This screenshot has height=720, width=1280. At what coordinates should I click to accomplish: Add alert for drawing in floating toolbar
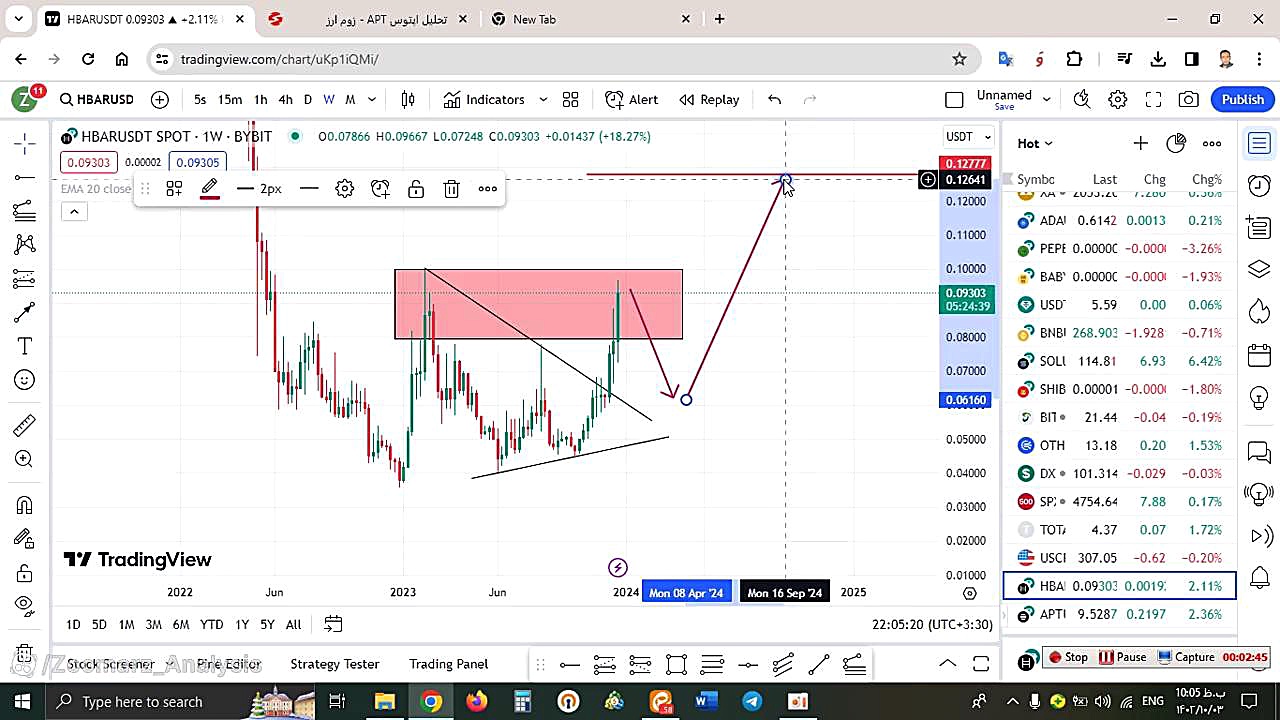coord(380,188)
